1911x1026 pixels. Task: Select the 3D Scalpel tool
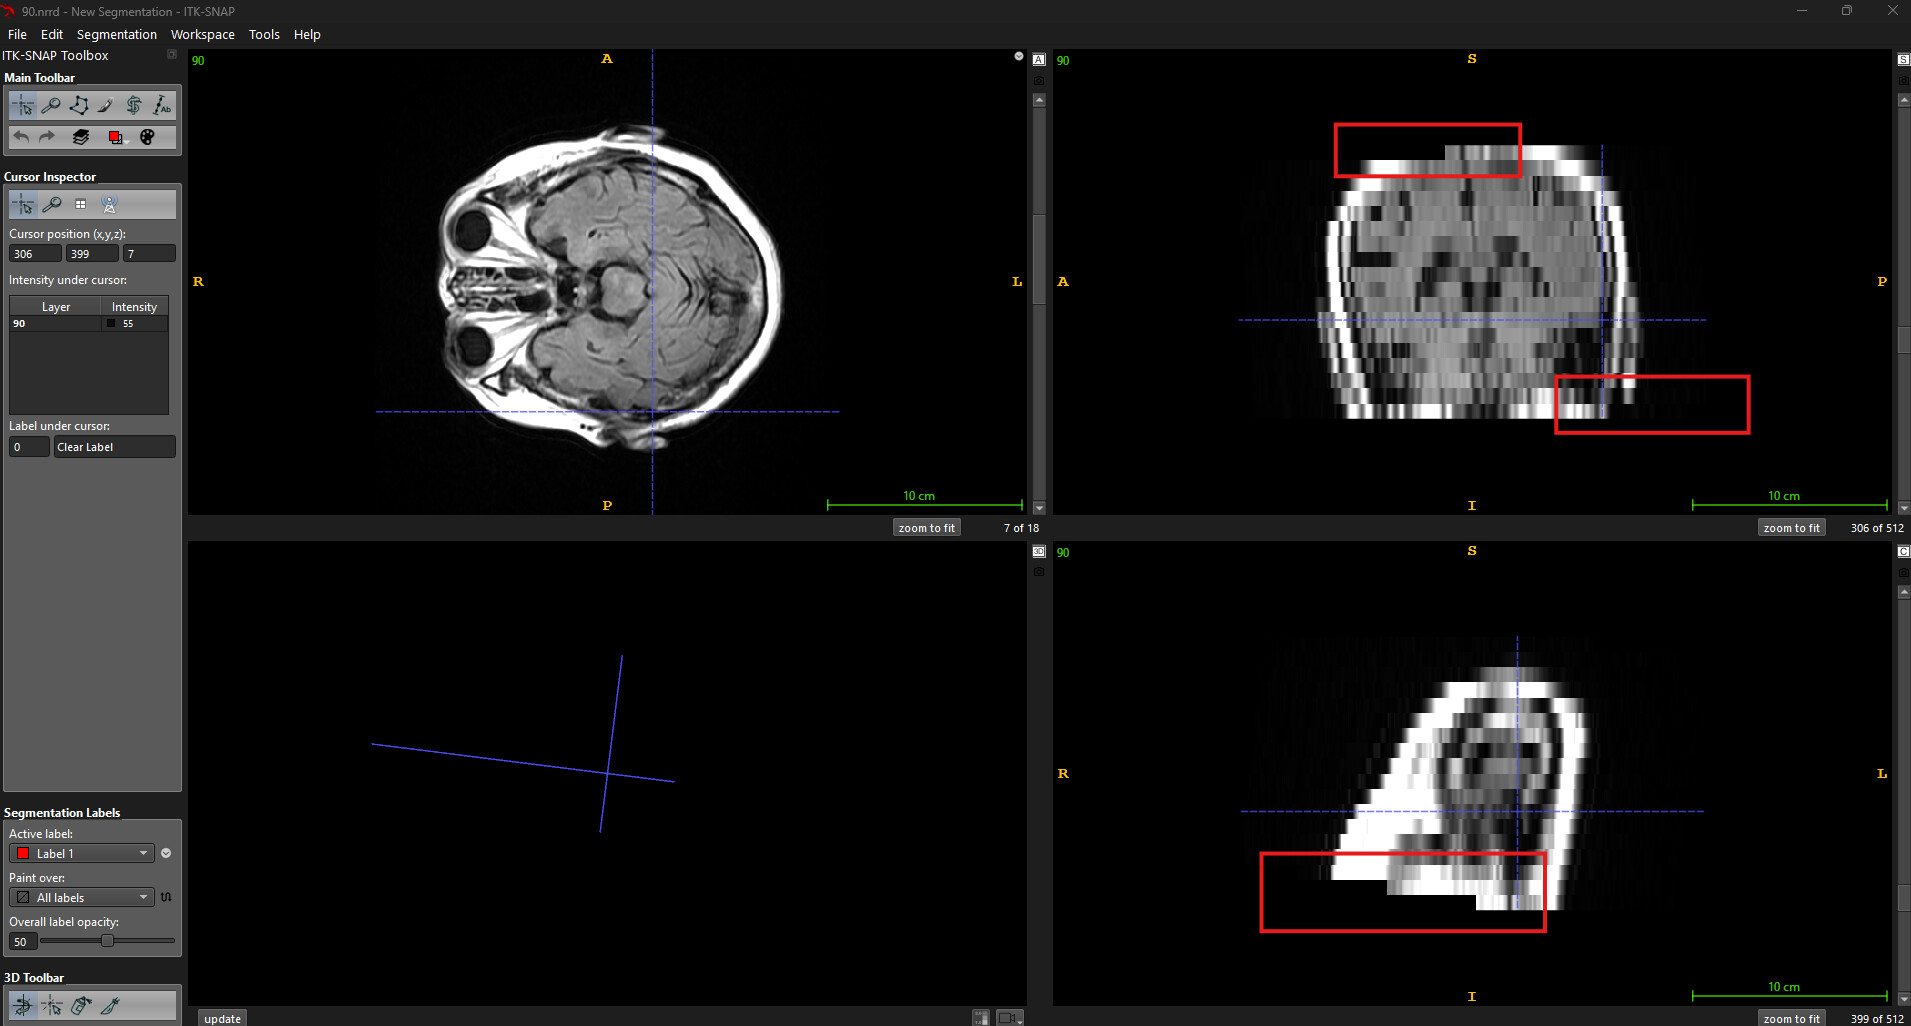pos(110,1005)
